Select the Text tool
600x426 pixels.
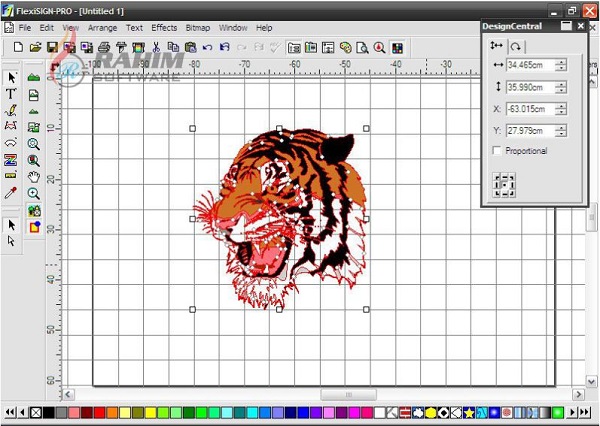(x=11, y=94)
